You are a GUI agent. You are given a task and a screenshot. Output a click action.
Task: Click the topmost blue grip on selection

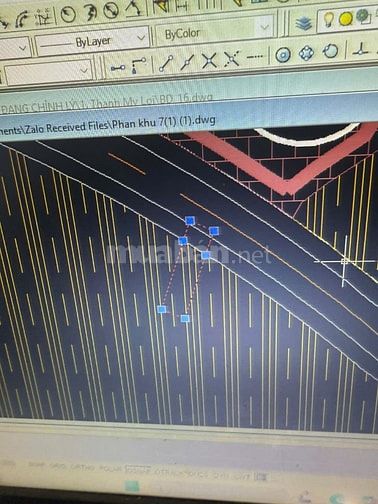[190, 220]
